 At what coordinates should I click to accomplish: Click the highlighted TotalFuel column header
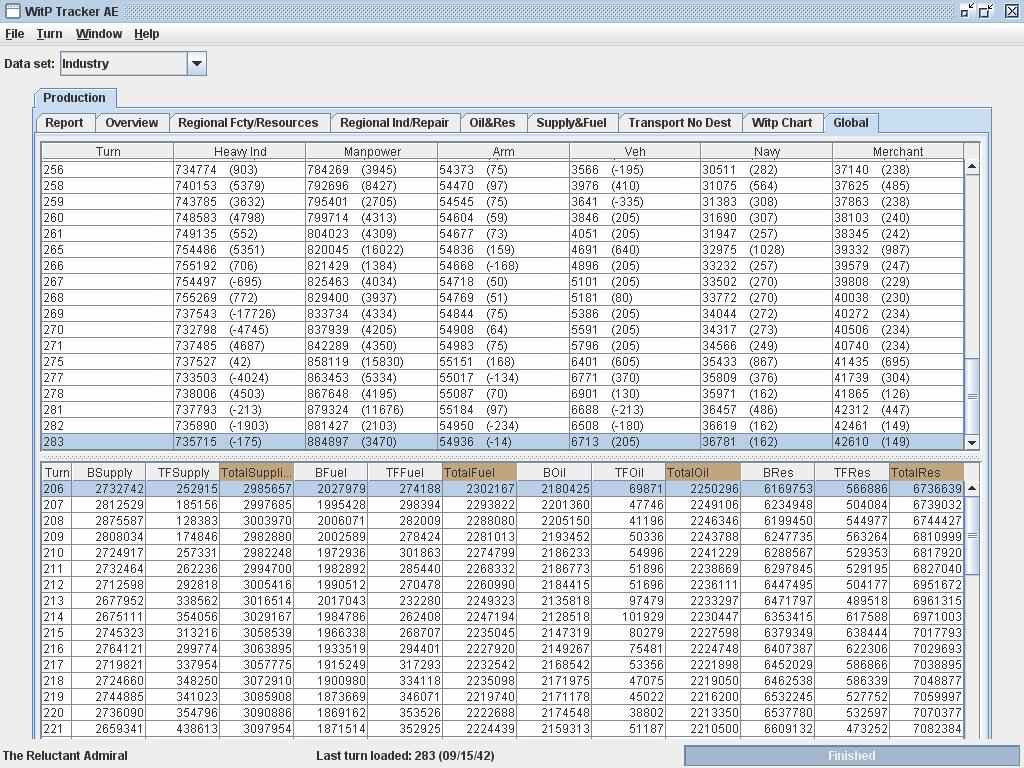(x=479, y=472)
